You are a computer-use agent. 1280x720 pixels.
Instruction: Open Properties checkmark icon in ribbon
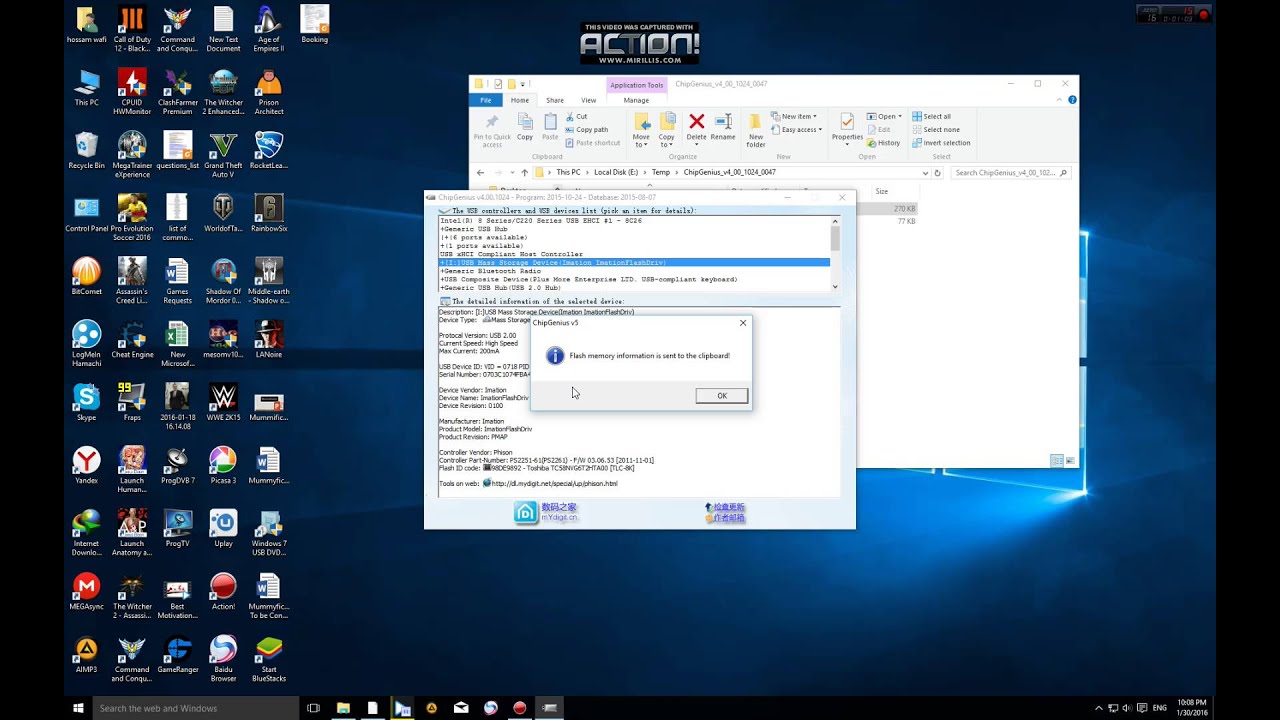pyautogui.click(x=847, y=123)
